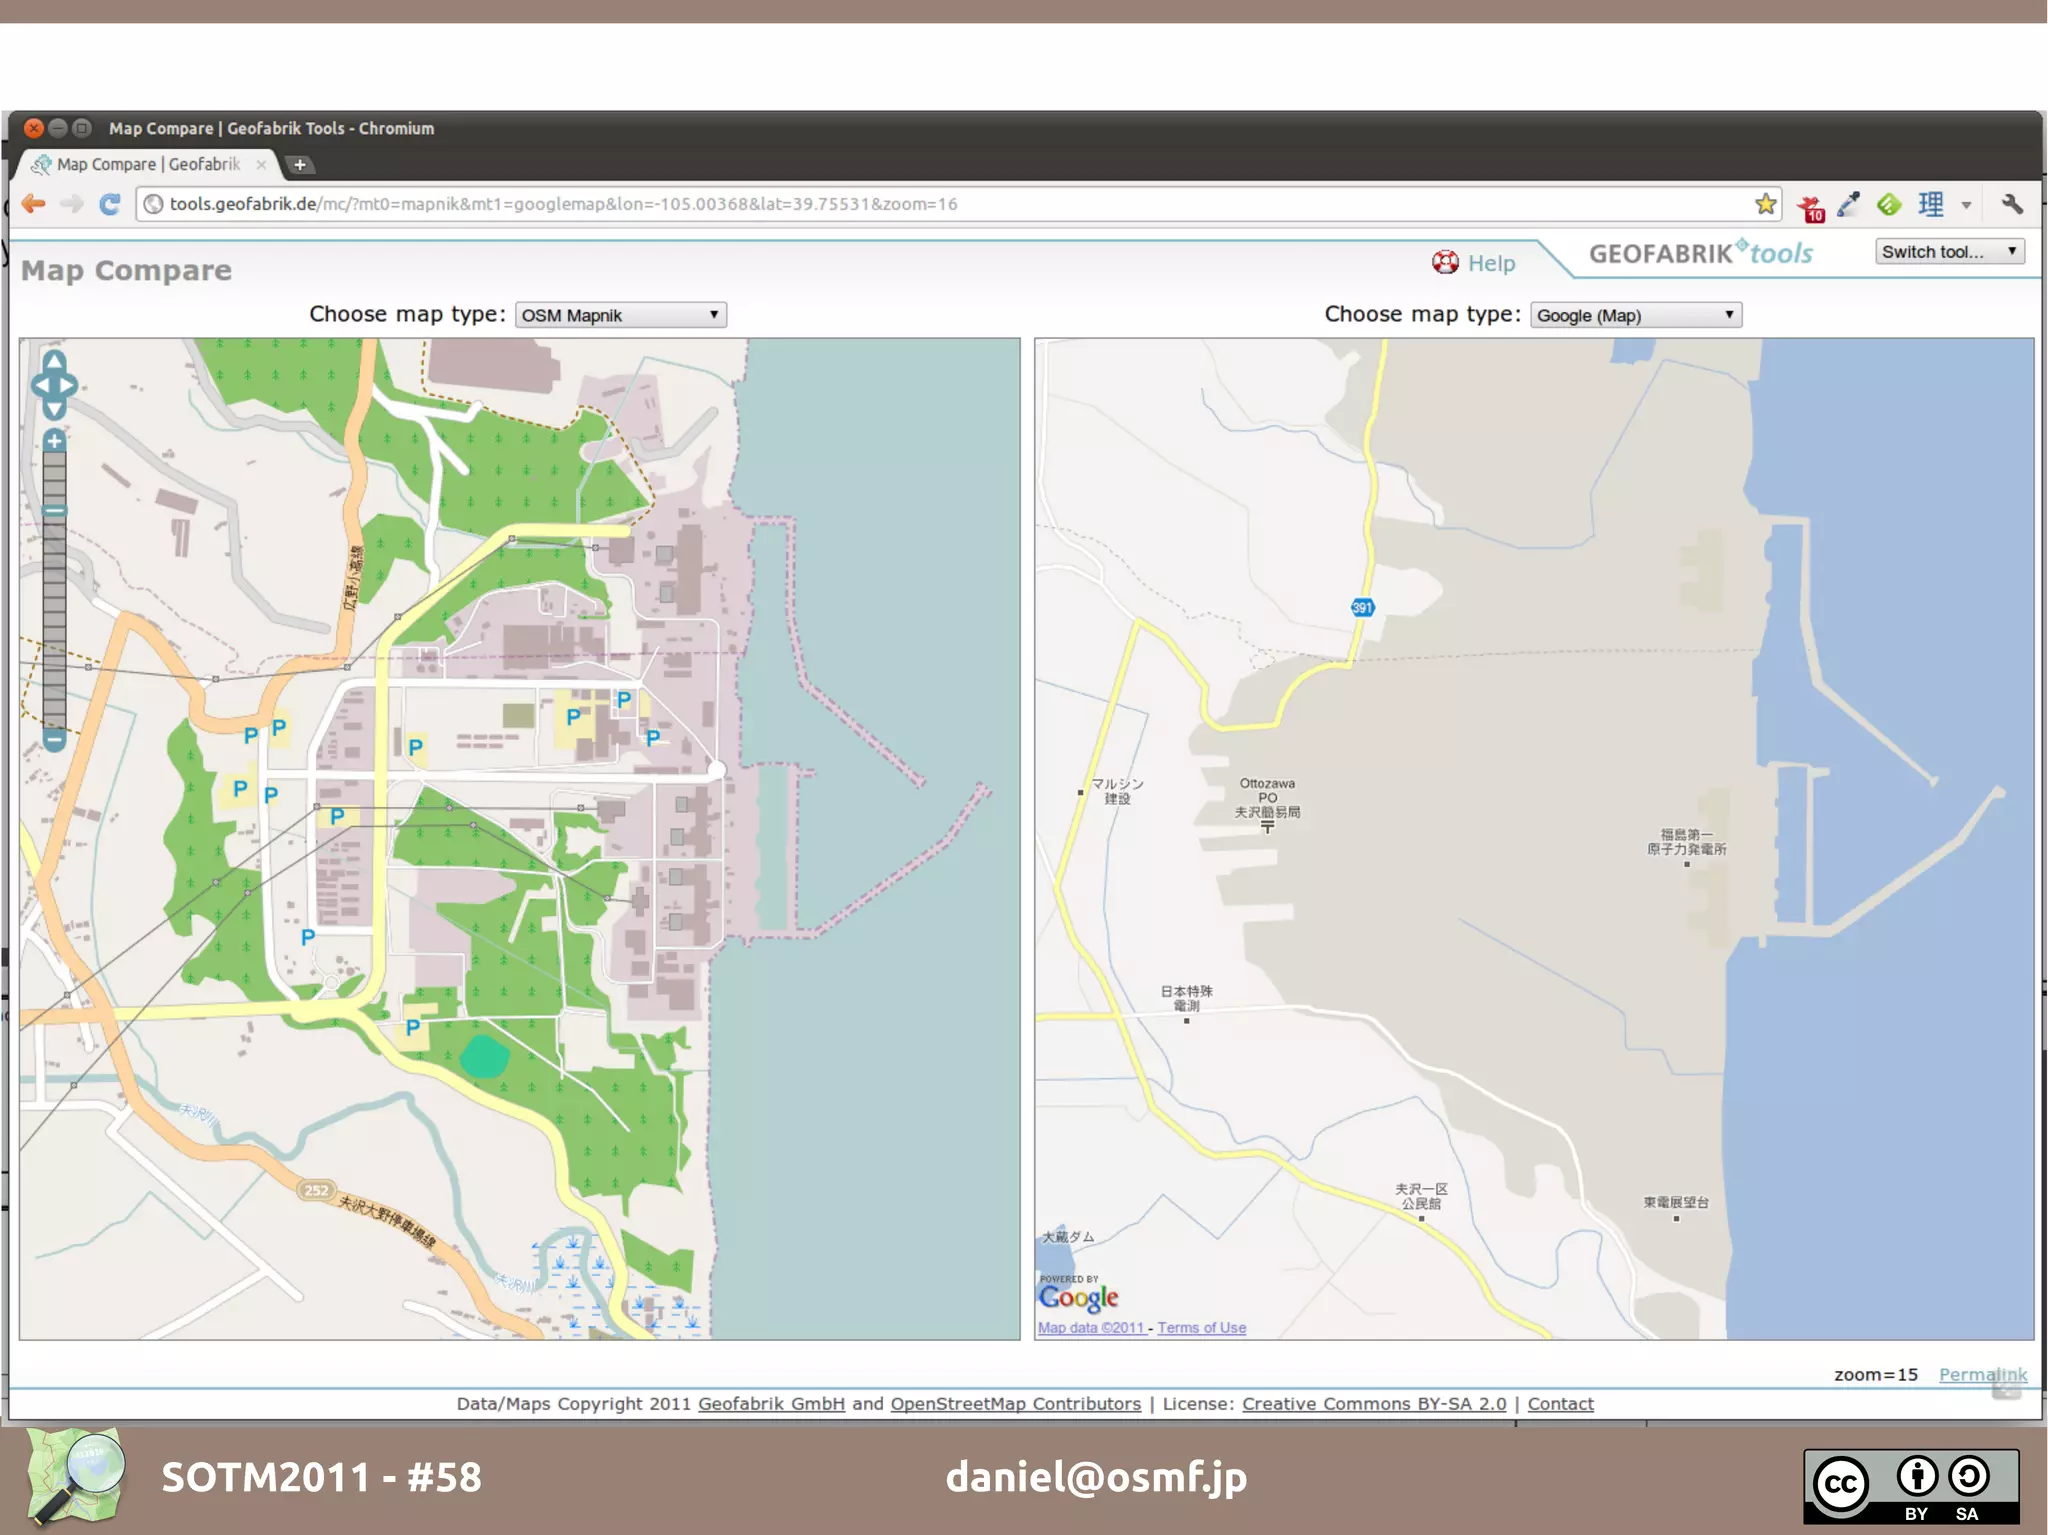Expand the Switch tool dropdown
This screenshot has height=1535, width=2048.
(x=1949, y=252)
